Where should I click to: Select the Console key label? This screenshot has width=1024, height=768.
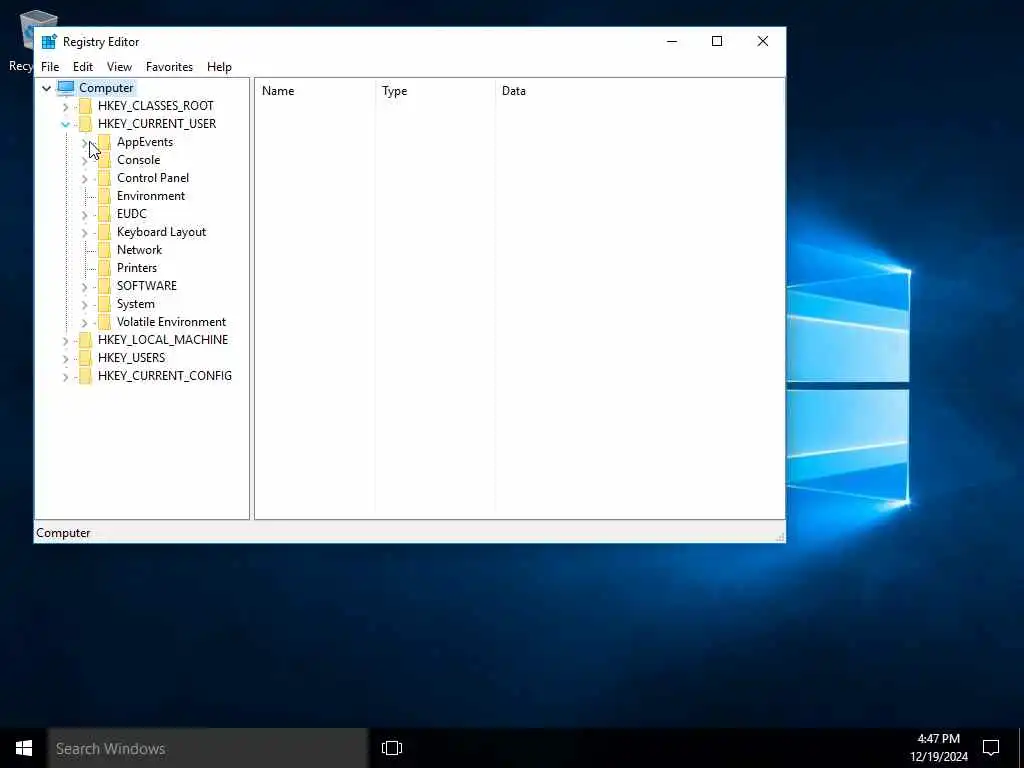click(x=138, y=160)
